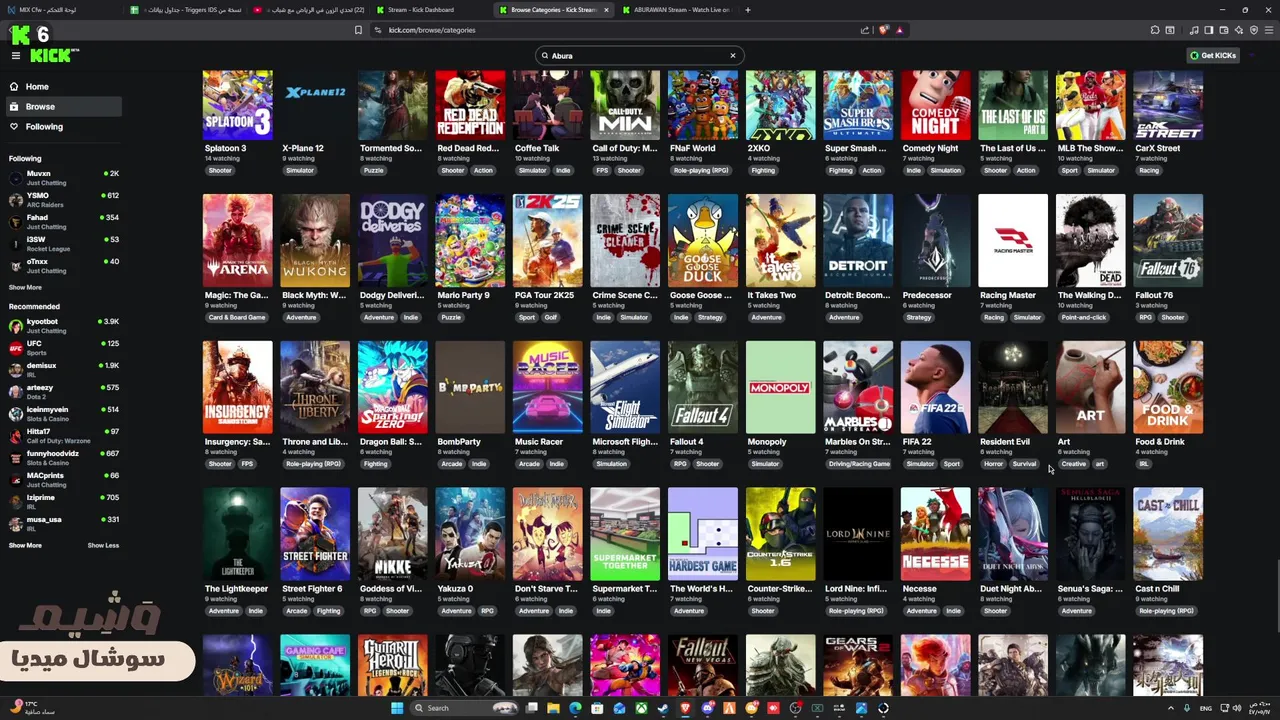
Task: Click the share icon in address bar
Action: coord(865,30)
